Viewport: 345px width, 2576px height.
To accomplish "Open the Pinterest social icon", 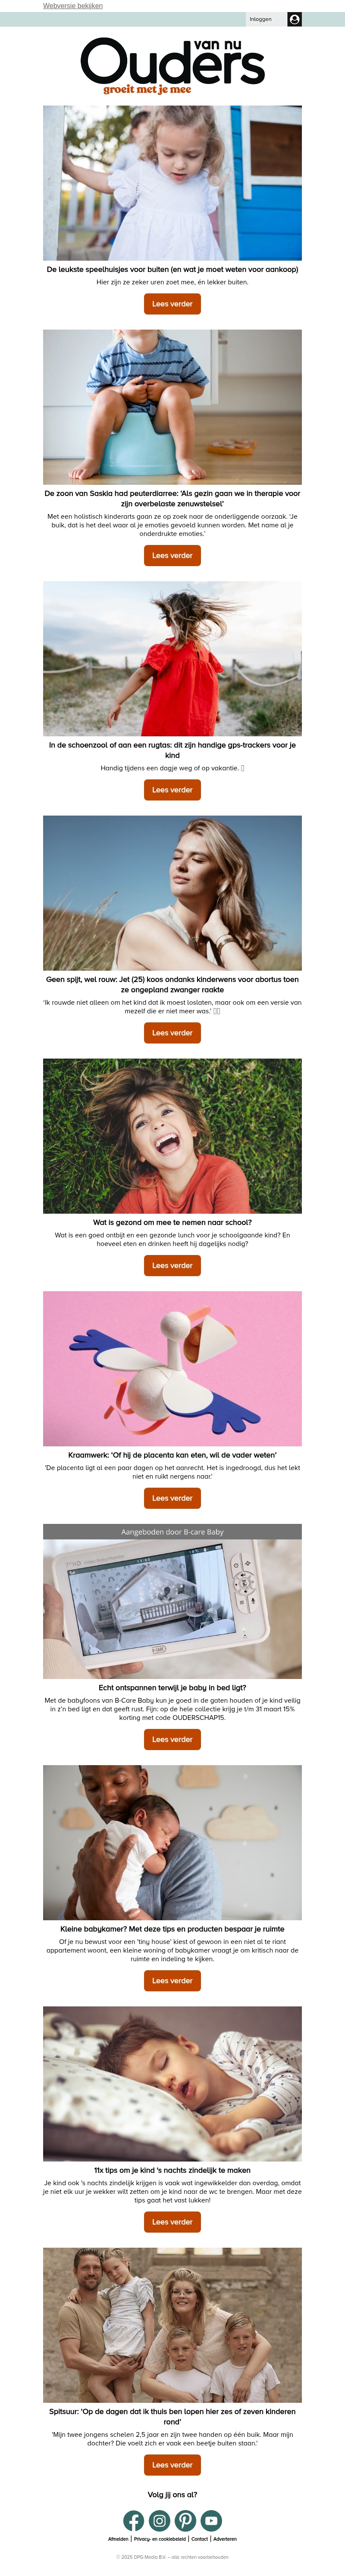I will click(x=185, y=2521).
